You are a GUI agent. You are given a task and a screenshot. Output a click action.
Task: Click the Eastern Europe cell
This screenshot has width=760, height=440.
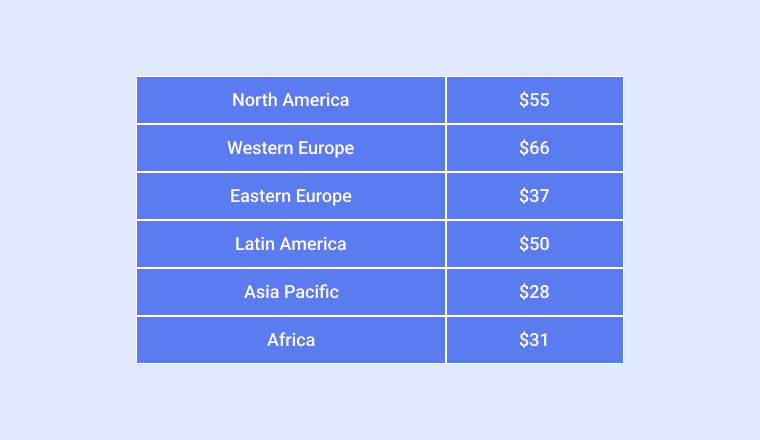coord(291,196)
